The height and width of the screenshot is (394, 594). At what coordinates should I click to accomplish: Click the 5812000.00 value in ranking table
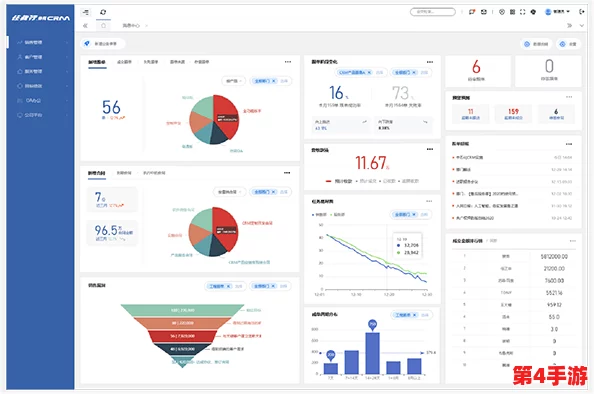pyautogui.click(x=554, y=256)
